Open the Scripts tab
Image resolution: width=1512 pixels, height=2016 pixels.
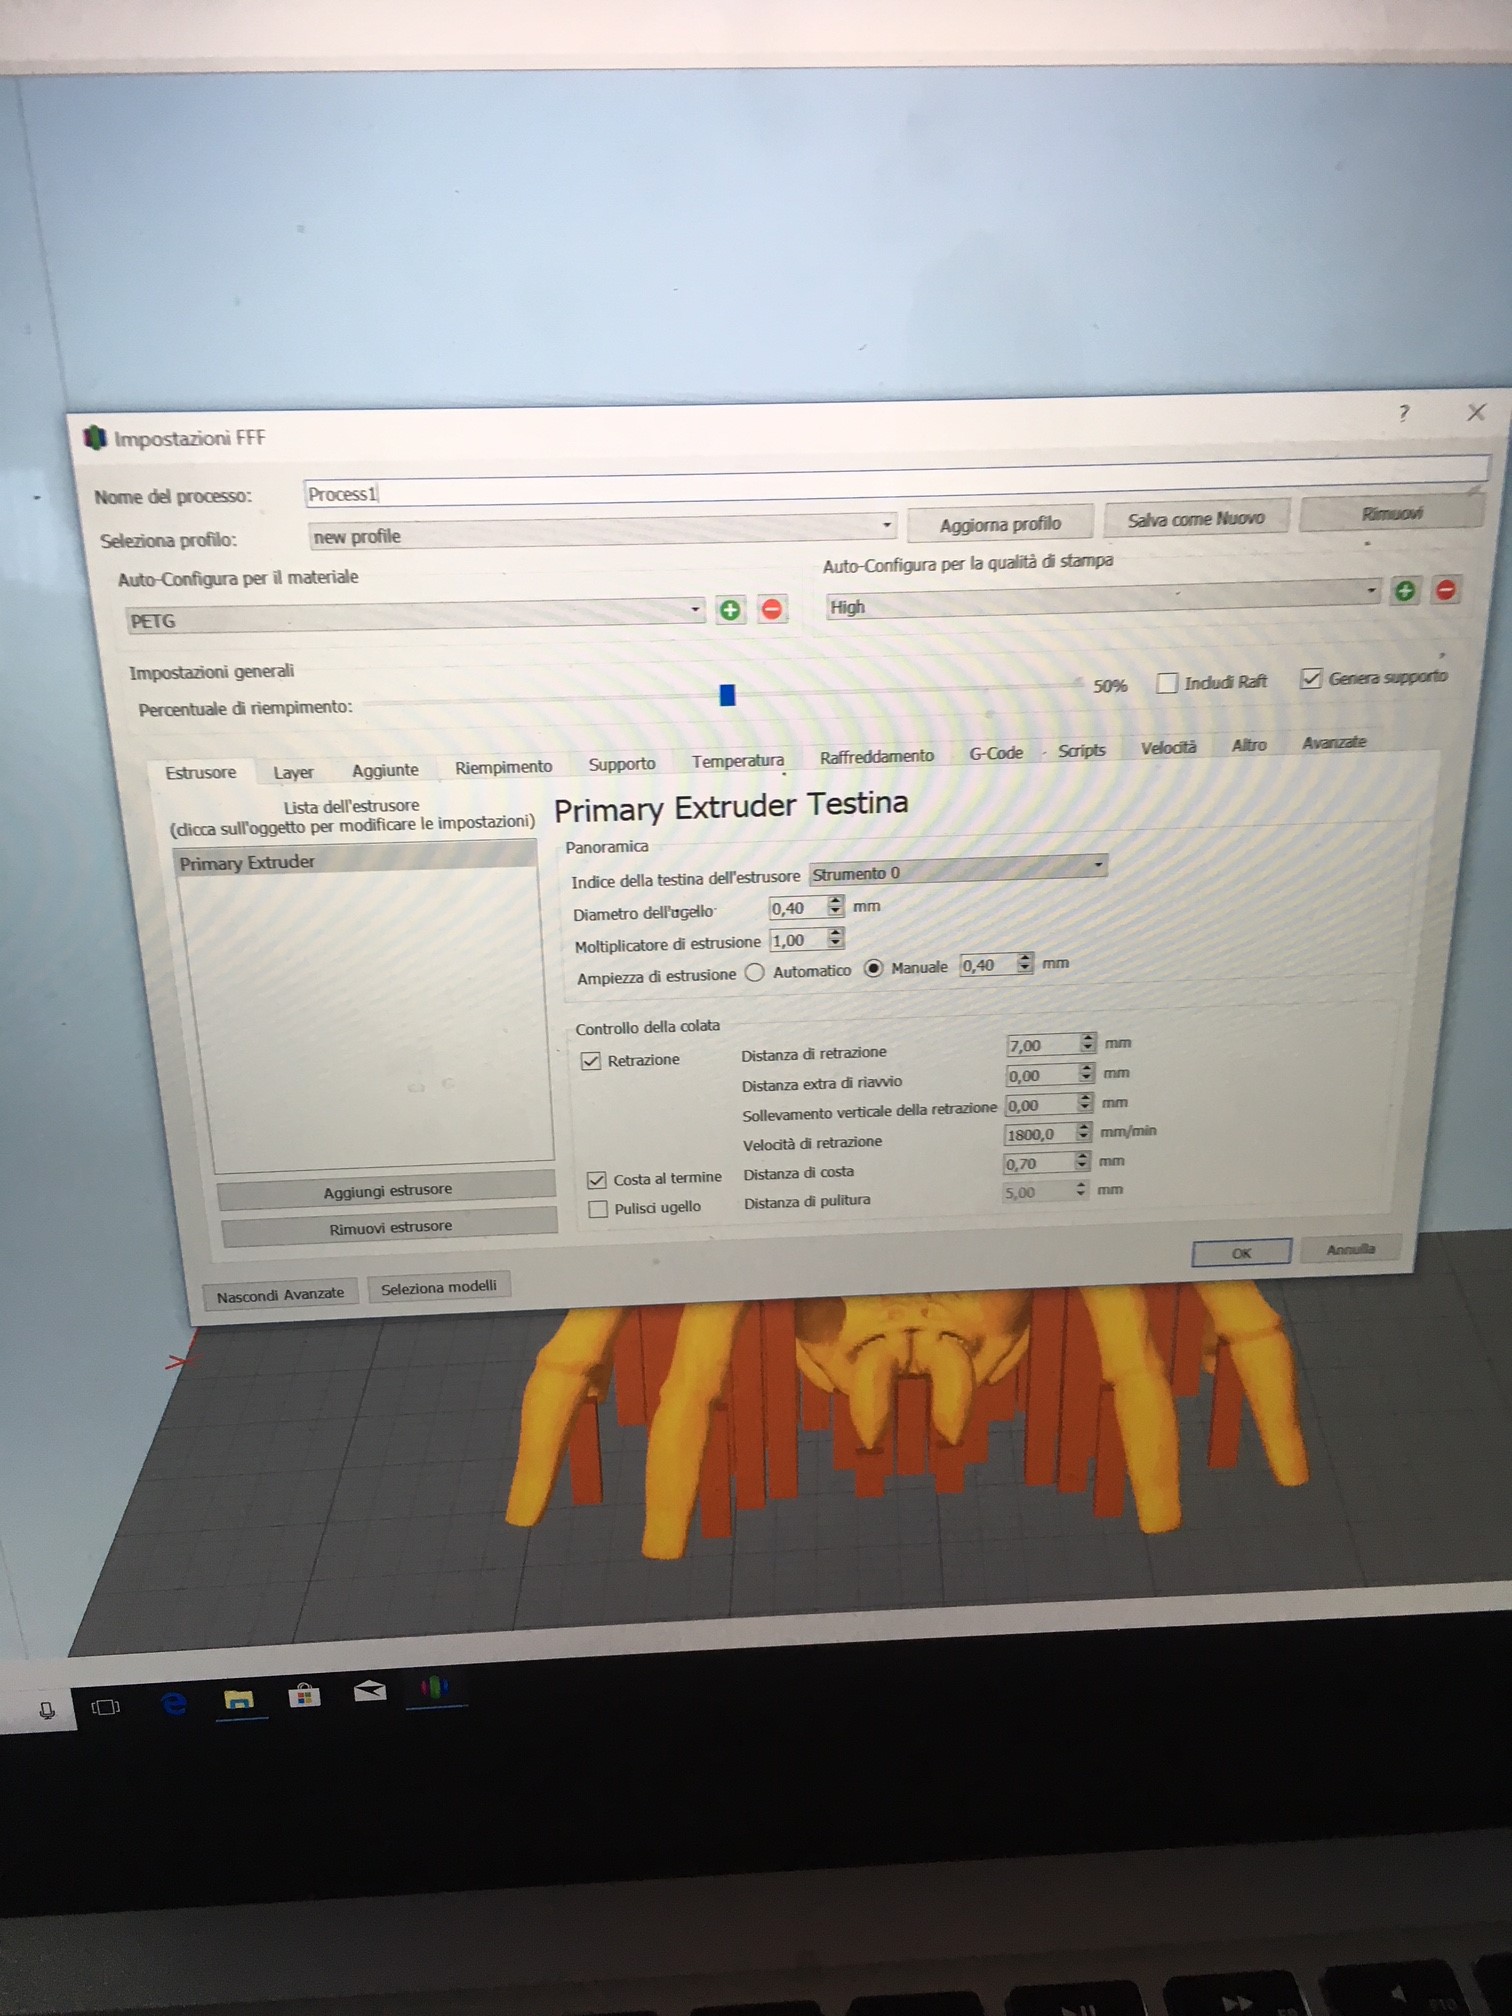pyautogui.click(x=1082, y=750)
